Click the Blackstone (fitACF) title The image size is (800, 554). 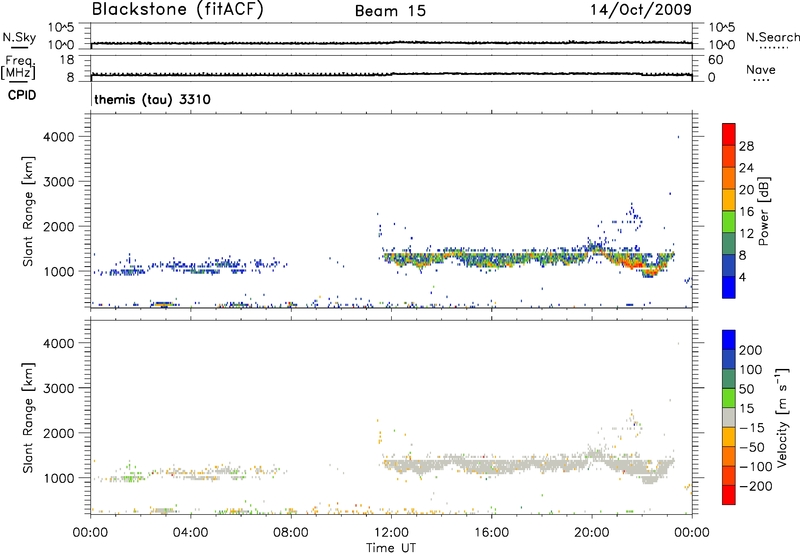(177, 9)
